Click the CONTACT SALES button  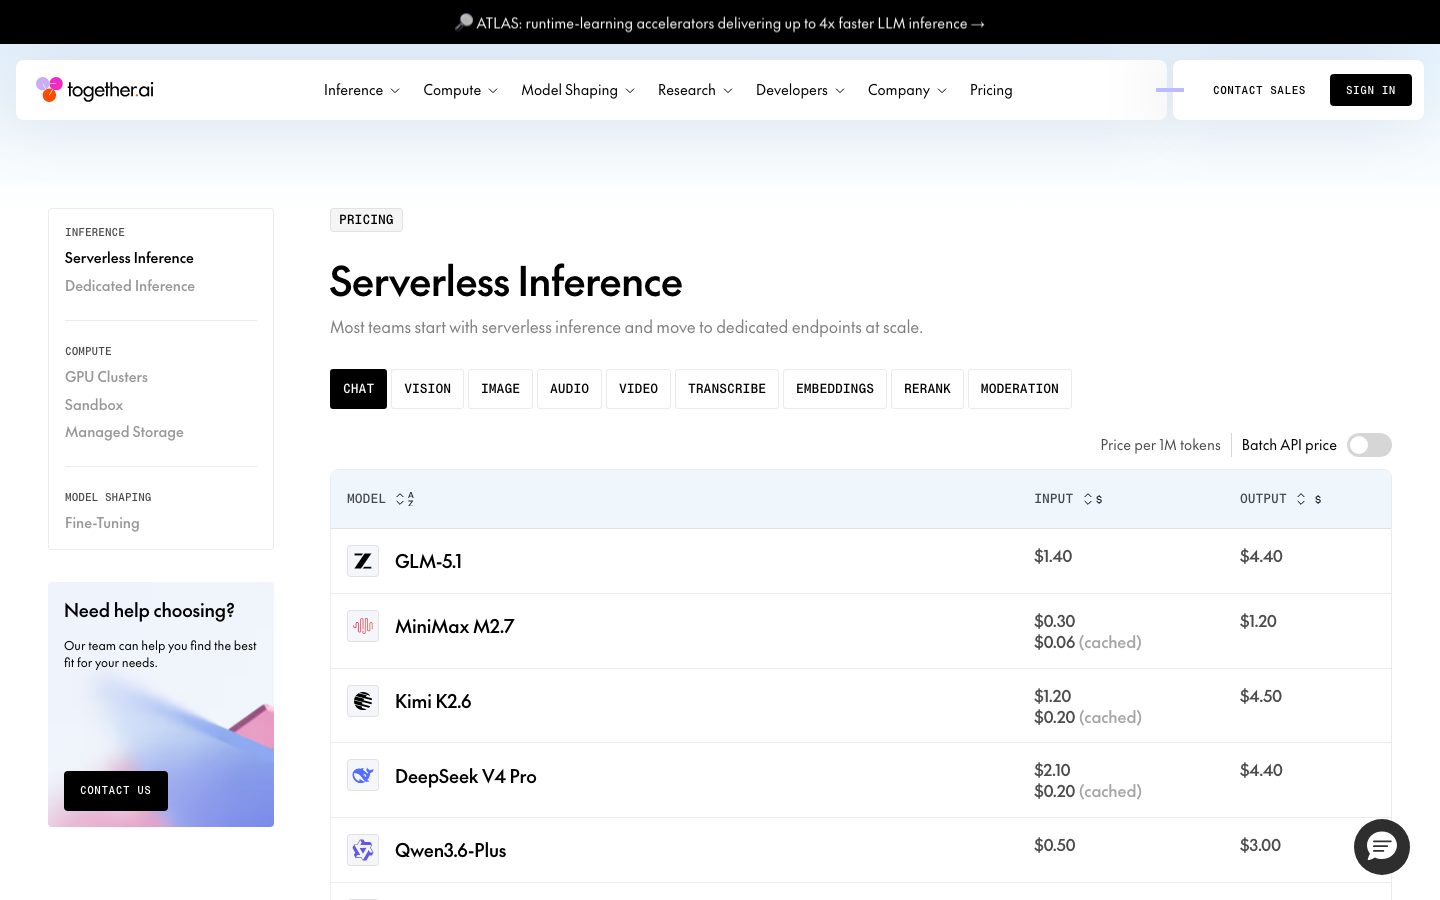pos(1259,90)
